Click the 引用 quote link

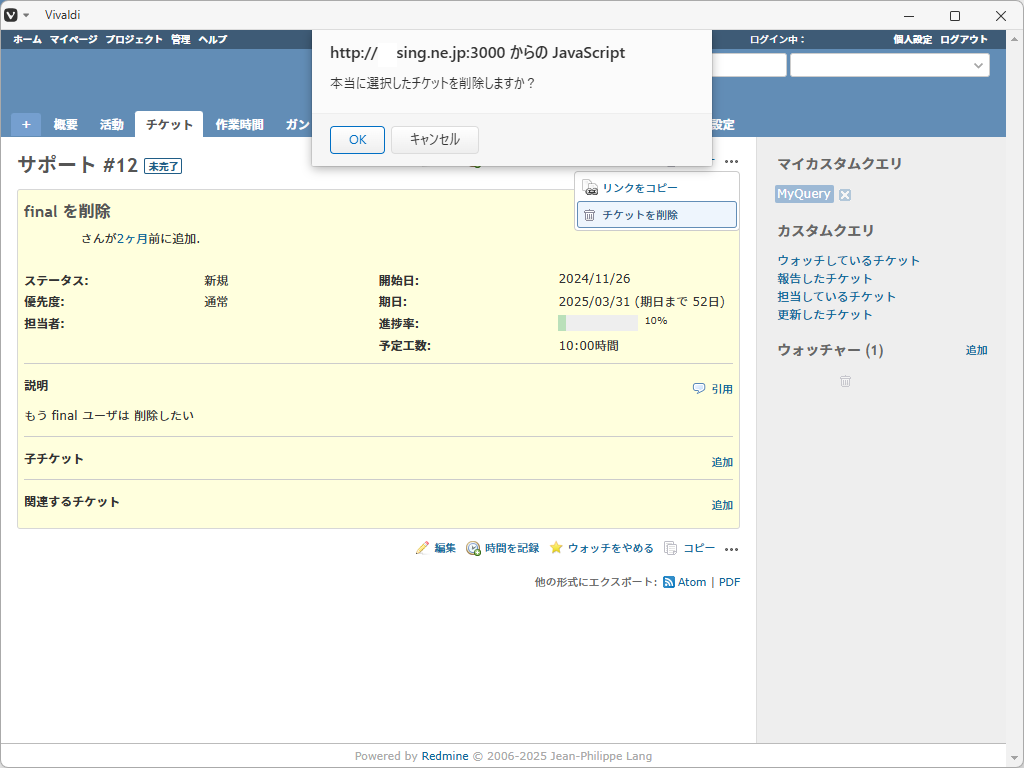click(x=722, y=389)
